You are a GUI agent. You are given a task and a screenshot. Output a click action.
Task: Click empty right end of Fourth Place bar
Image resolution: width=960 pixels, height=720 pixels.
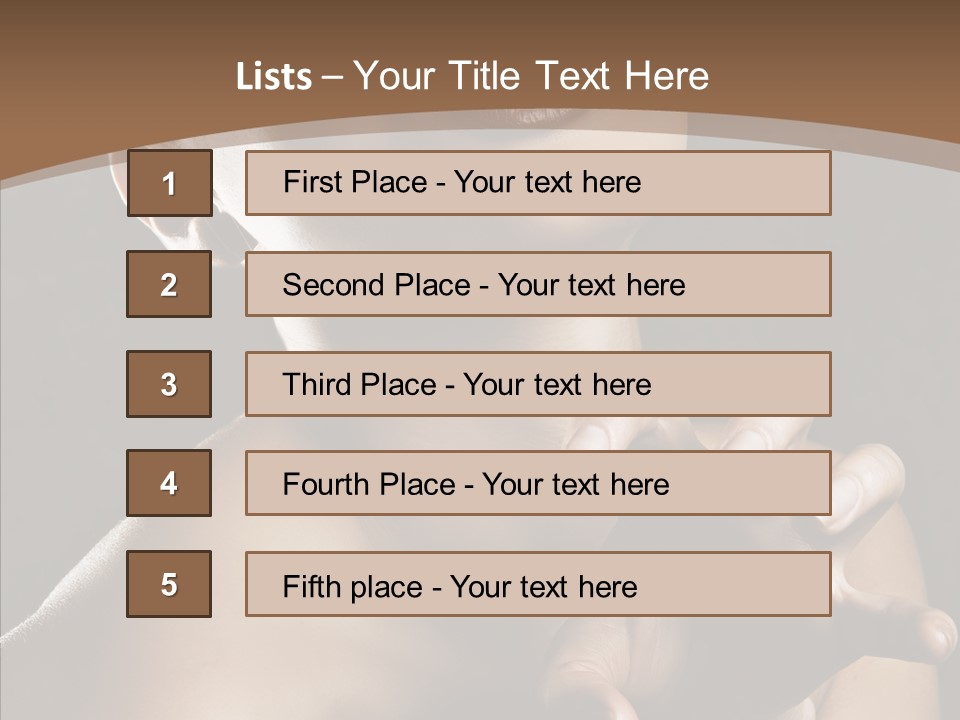765,484
